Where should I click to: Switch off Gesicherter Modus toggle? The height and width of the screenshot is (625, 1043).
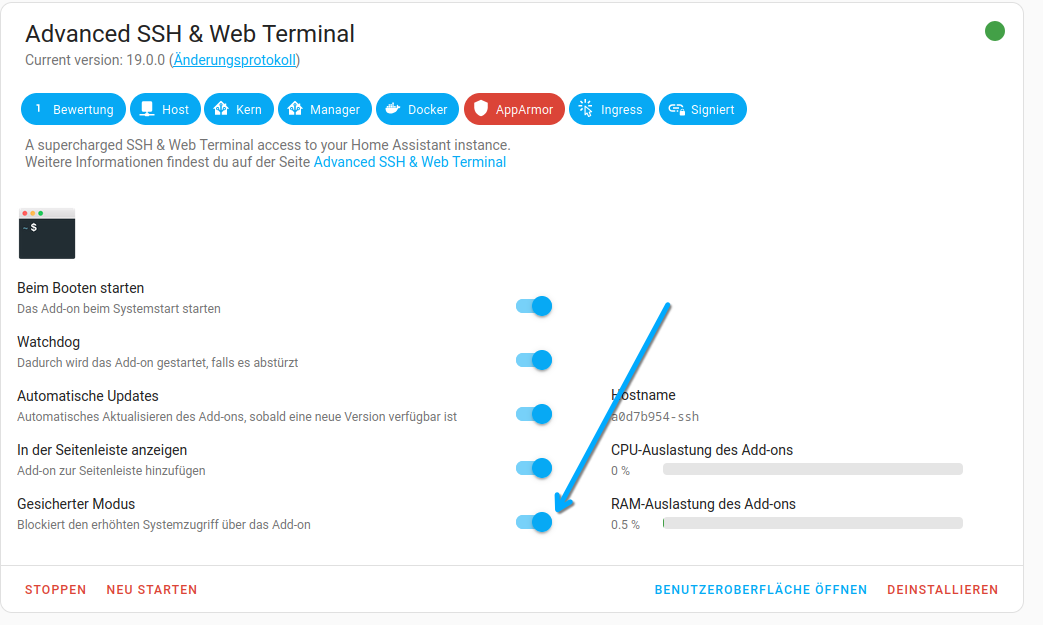(x=534, y=522)
